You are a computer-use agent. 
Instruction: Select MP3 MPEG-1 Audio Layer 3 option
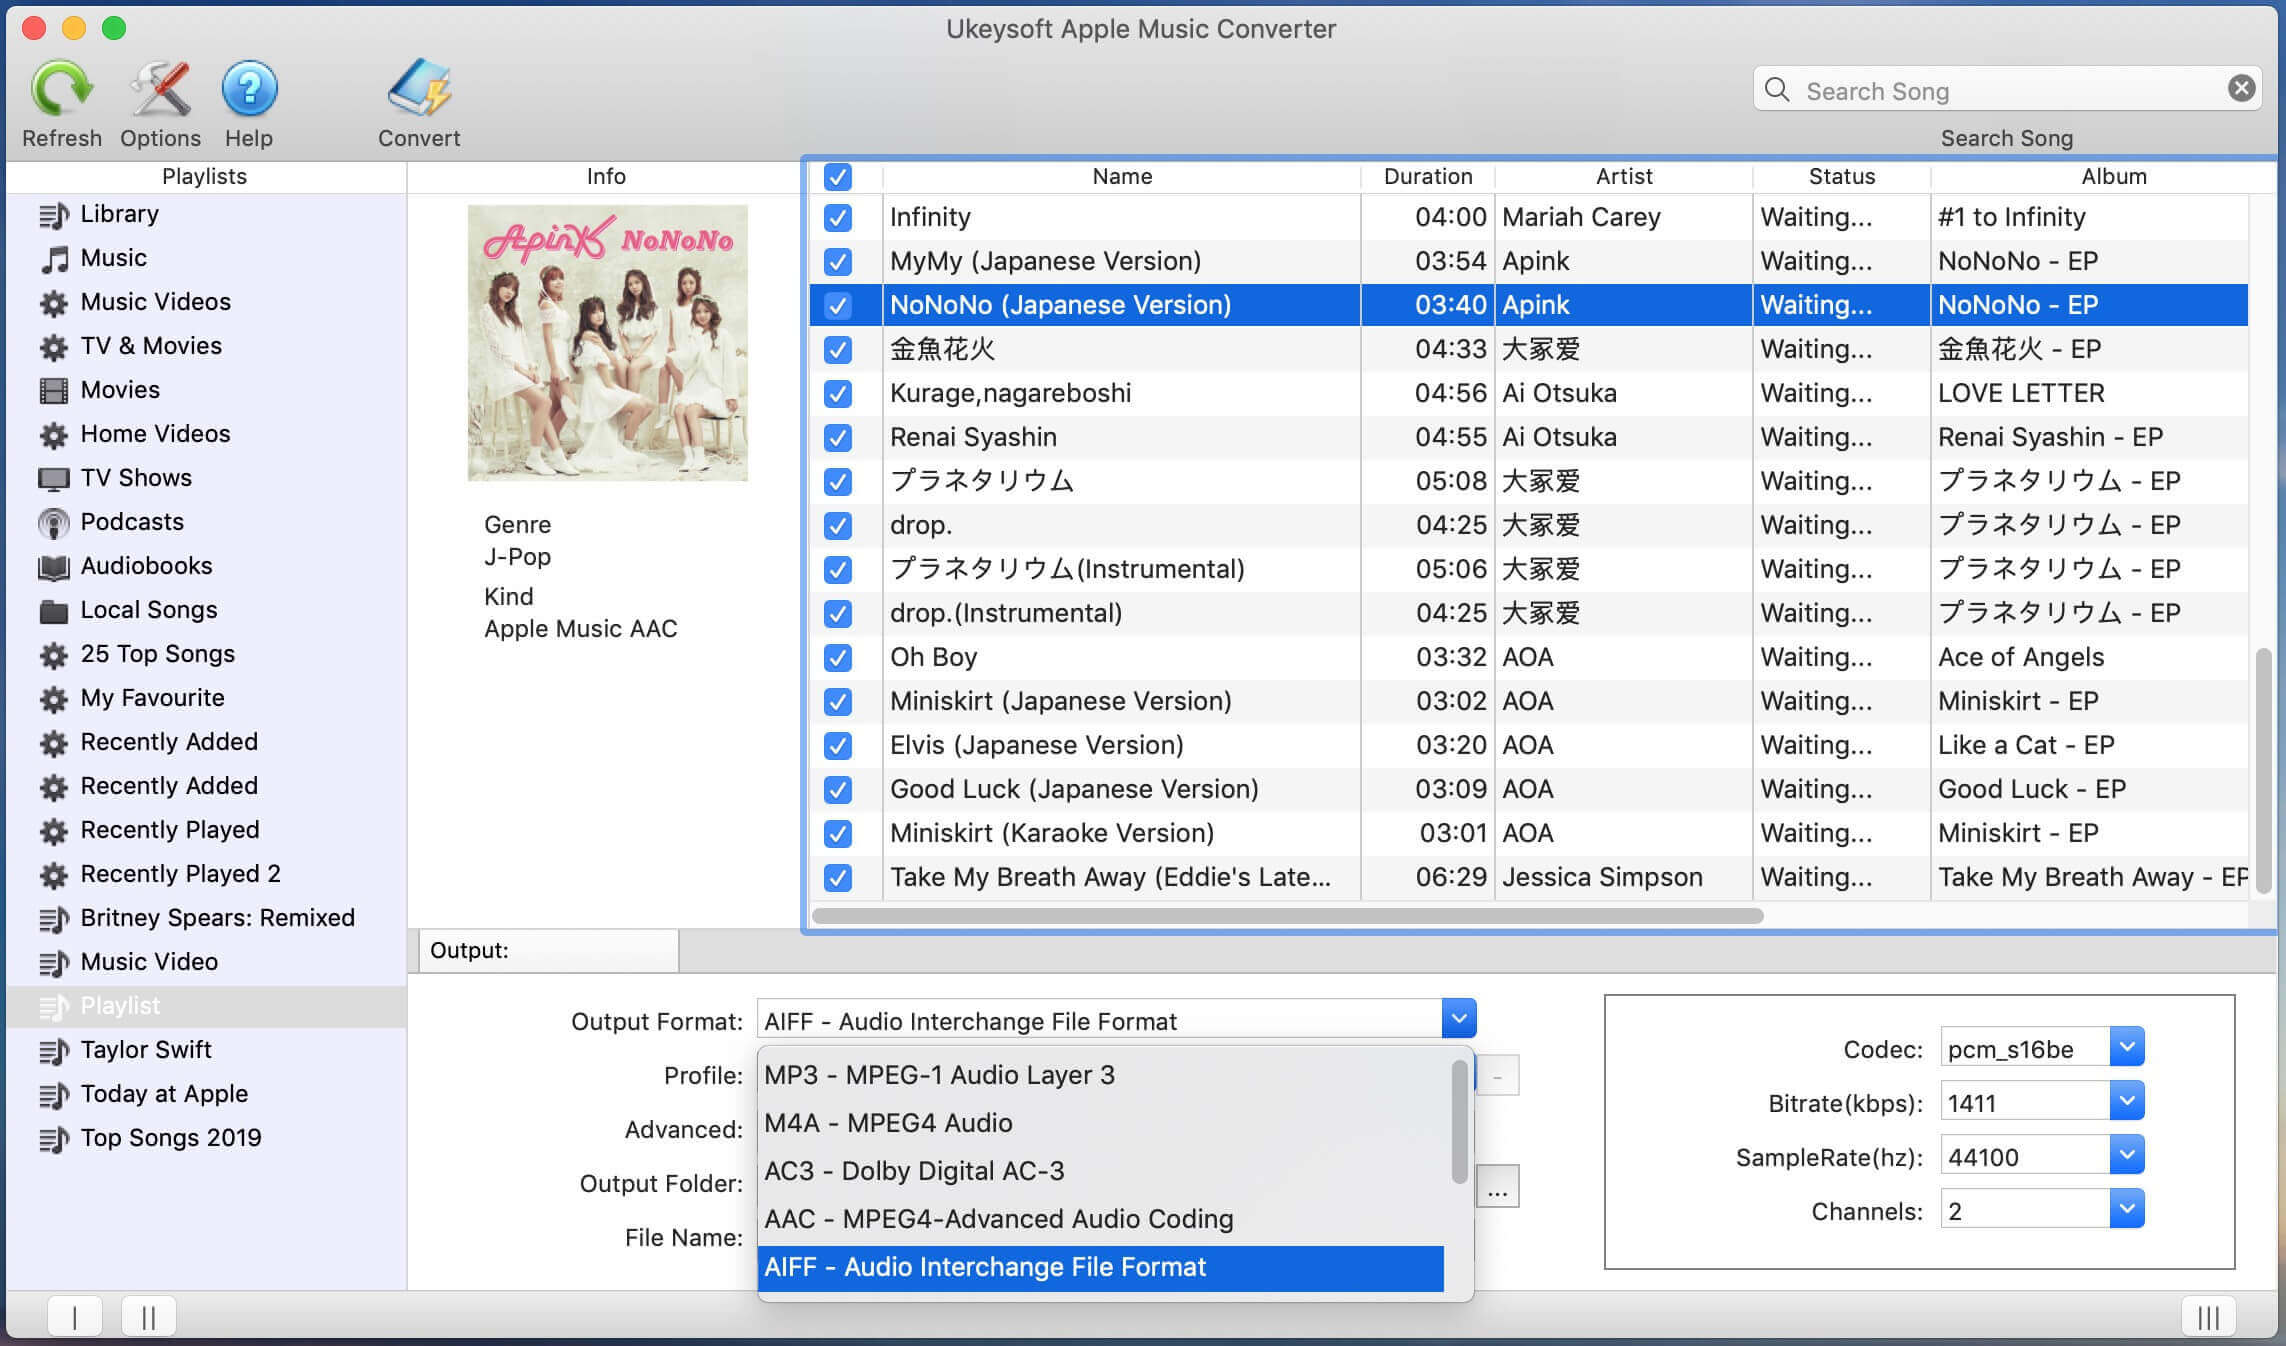(1101, 1074)
